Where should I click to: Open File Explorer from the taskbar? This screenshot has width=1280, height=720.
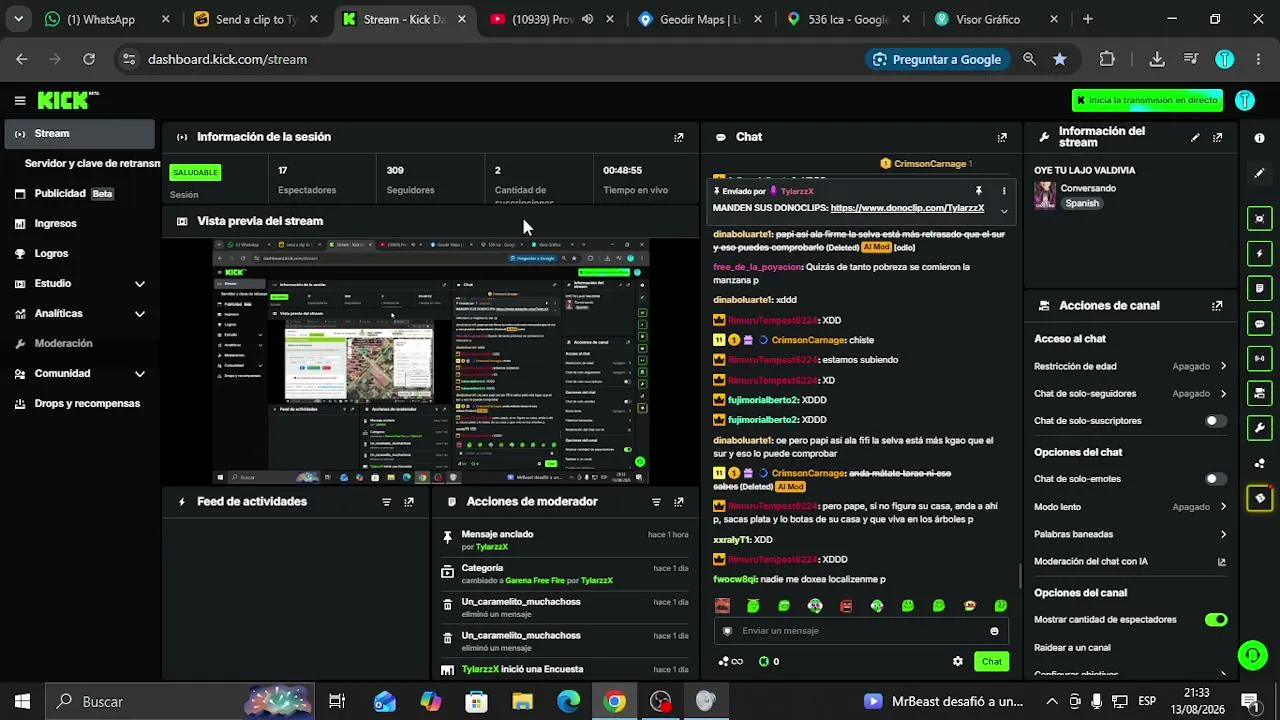click(x=522, y=702)
